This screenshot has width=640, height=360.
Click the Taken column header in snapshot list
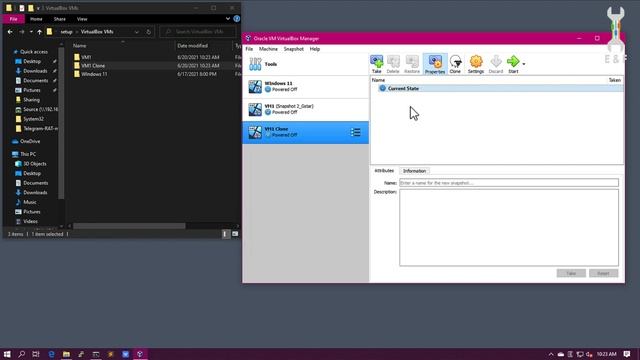point(614,80)
